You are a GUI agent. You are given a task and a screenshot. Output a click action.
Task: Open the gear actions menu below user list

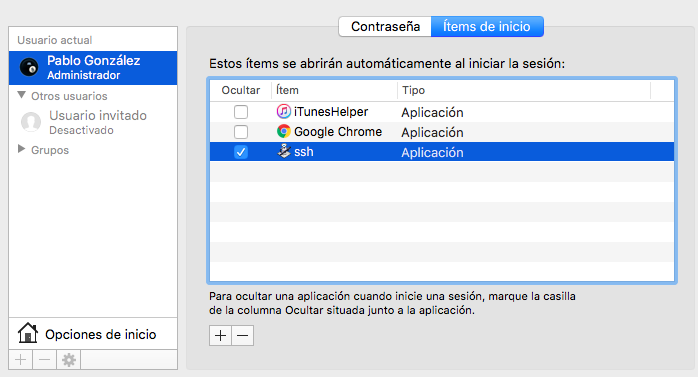coord(69,360)
